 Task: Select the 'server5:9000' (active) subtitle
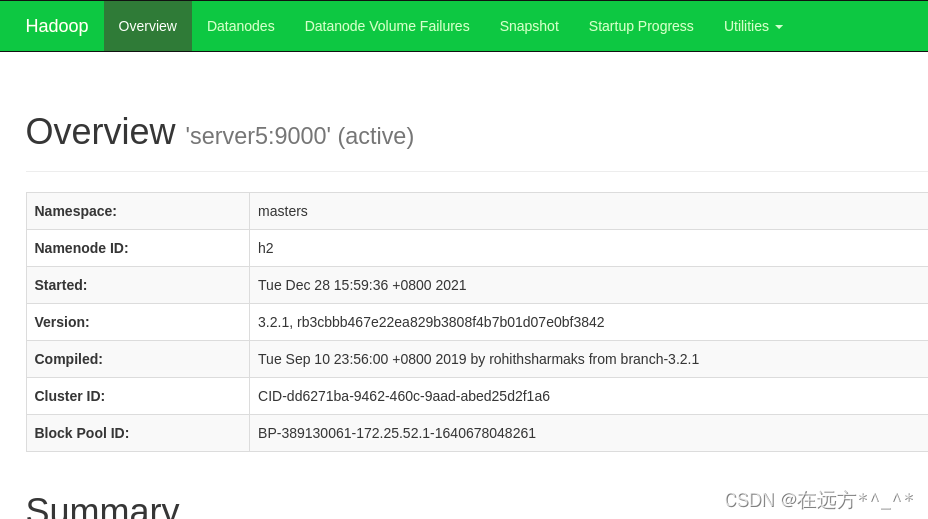(x=299, y=136)
